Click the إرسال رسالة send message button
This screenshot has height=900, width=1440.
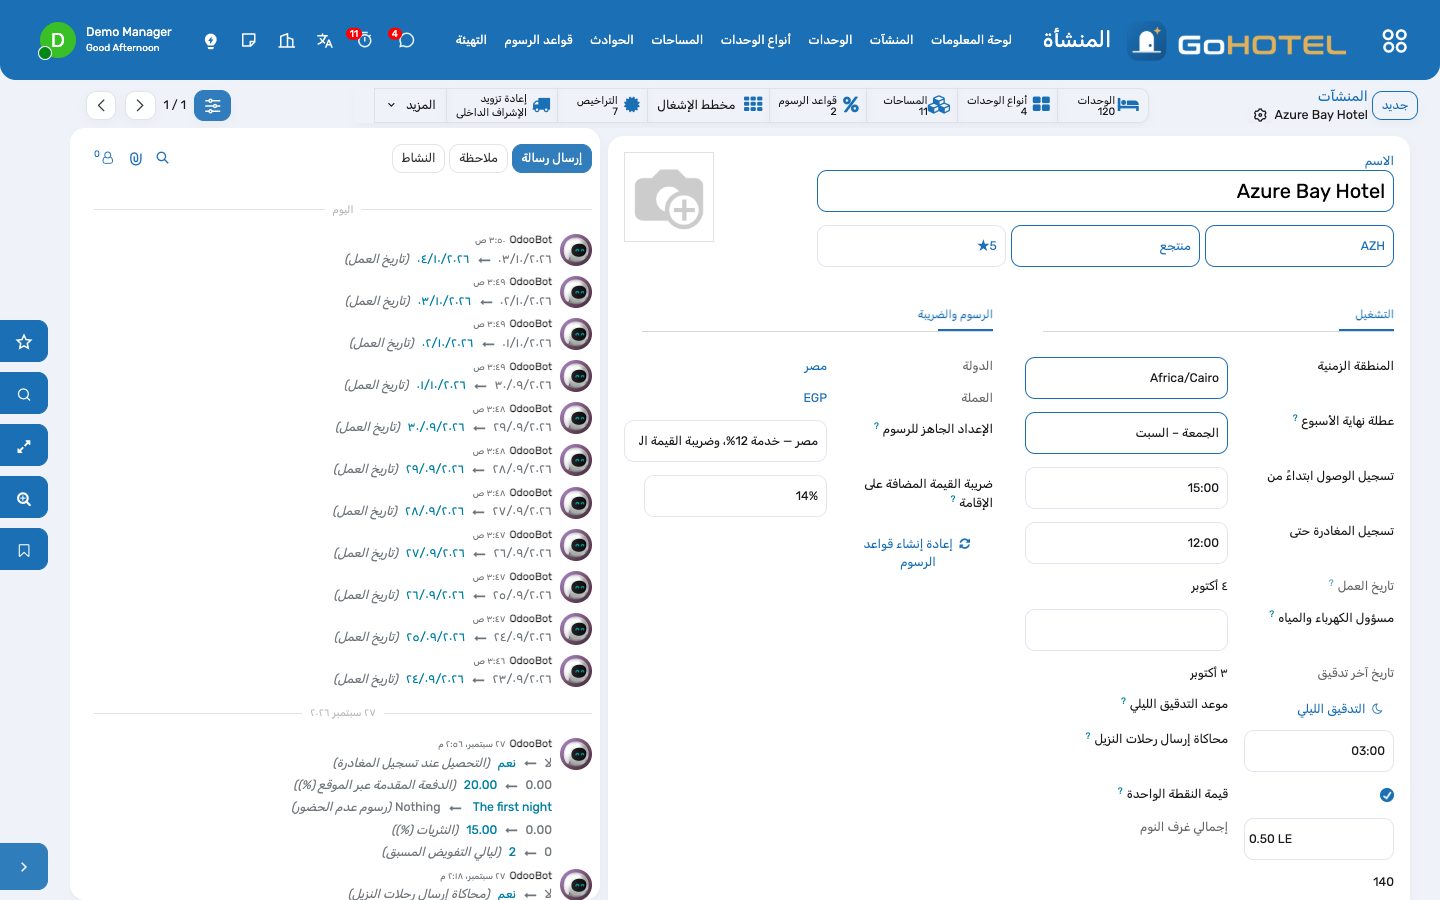pyautogui.click(x=552, y=158)
